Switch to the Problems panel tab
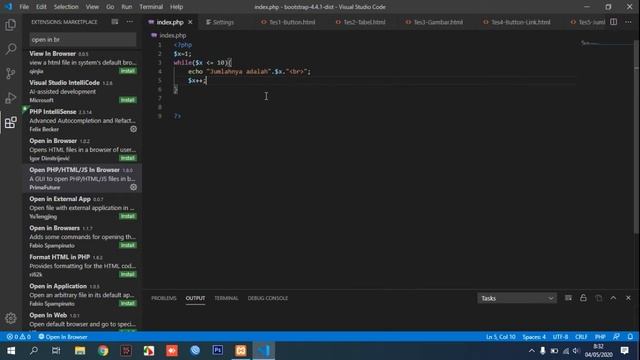Image resolution: width=640 pixels, height=360 pixels. 164,298
